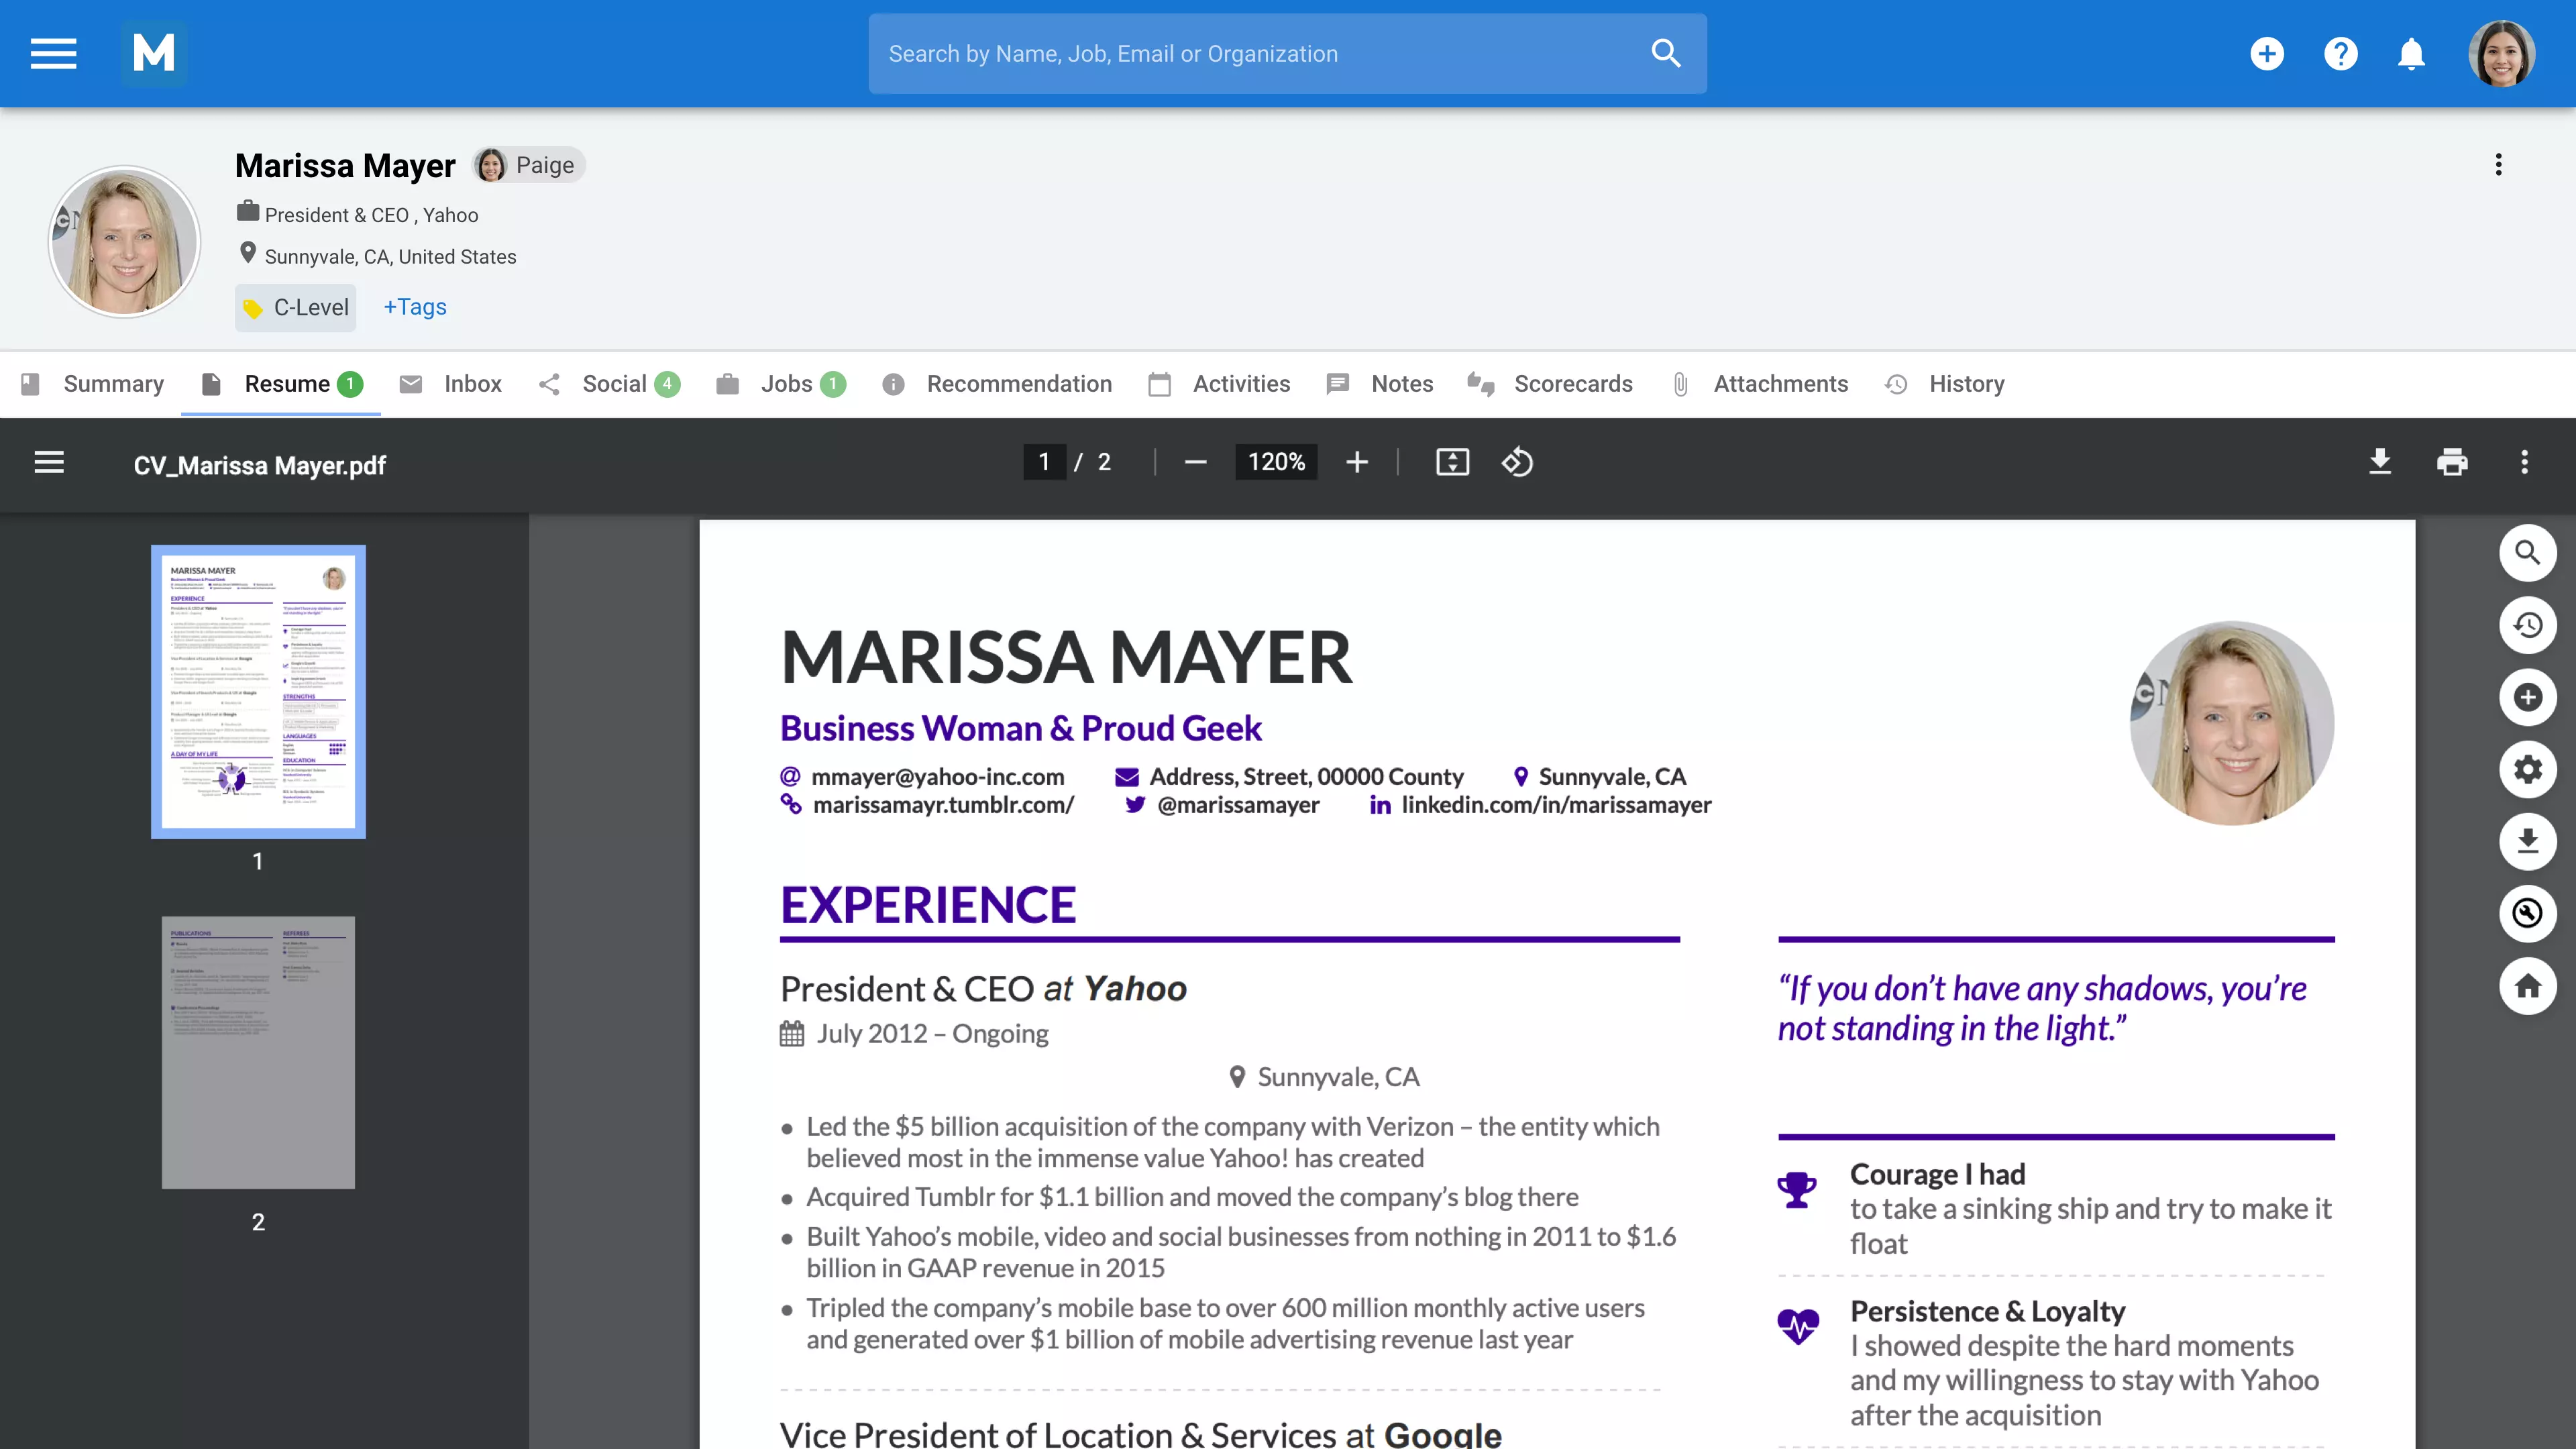Click the fit to page icon
Image resolution: width=2576 pixels, height=1449 pixels.
tap(1452, 462)
